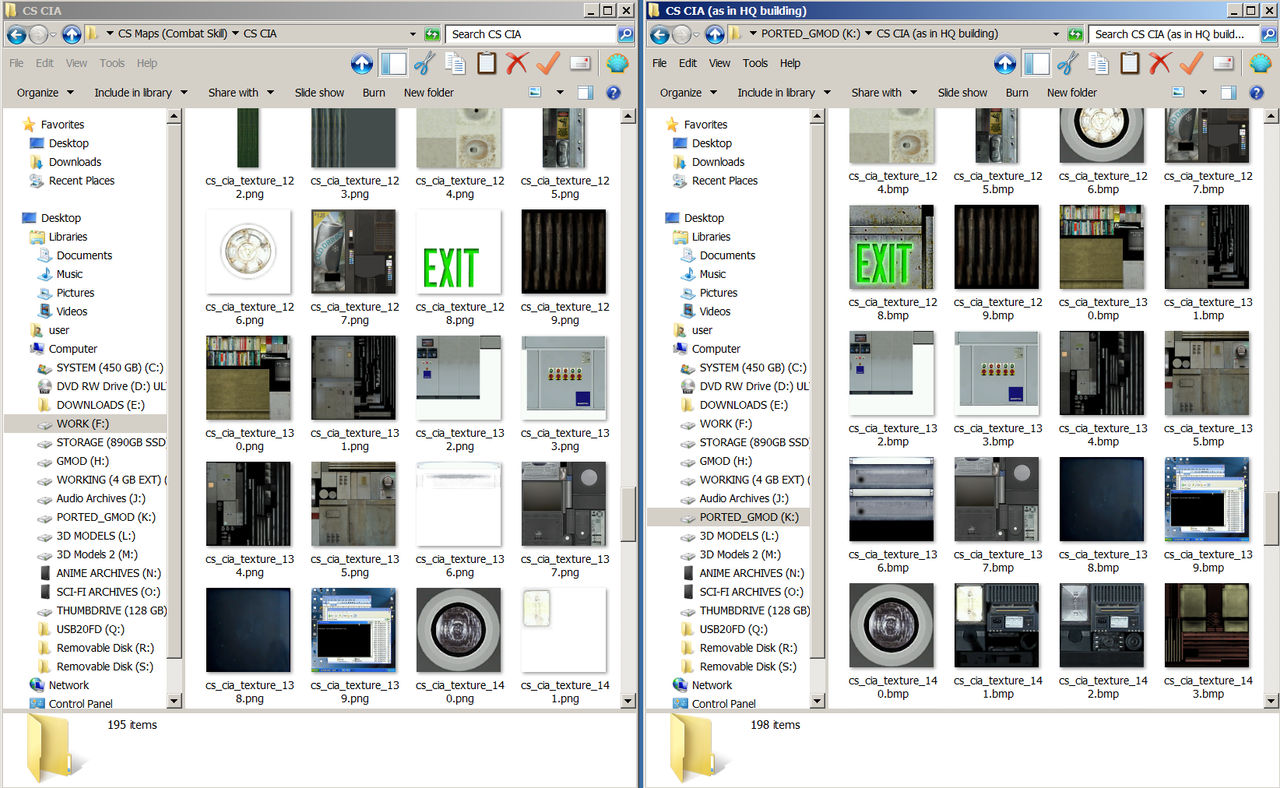
Task: Click the orange checkmark toolbar icon
Action: tap(546, 63)
